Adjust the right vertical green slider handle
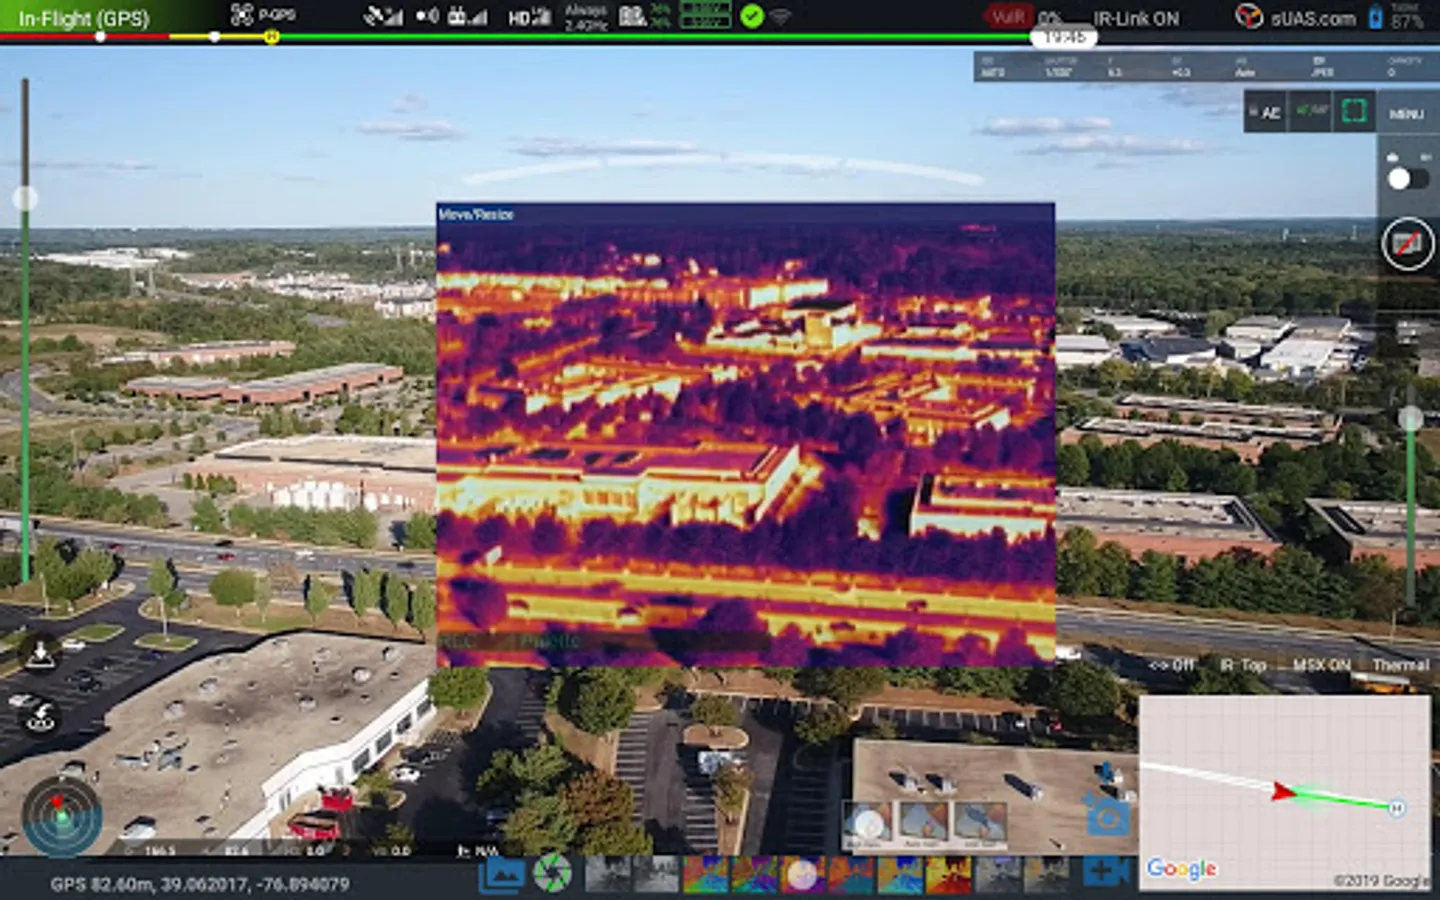Viewport: 1440px width, 900px height. (1411, 418)
